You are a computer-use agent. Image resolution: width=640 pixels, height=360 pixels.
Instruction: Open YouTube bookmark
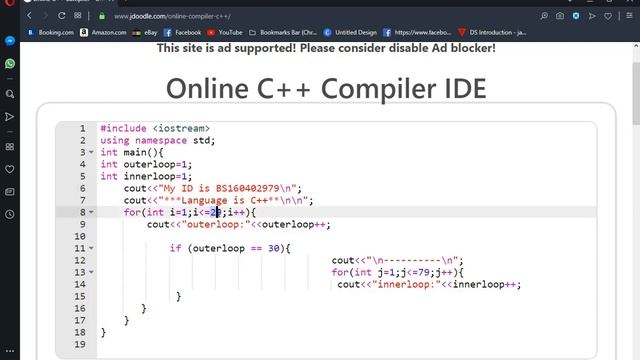pos(225,32)
